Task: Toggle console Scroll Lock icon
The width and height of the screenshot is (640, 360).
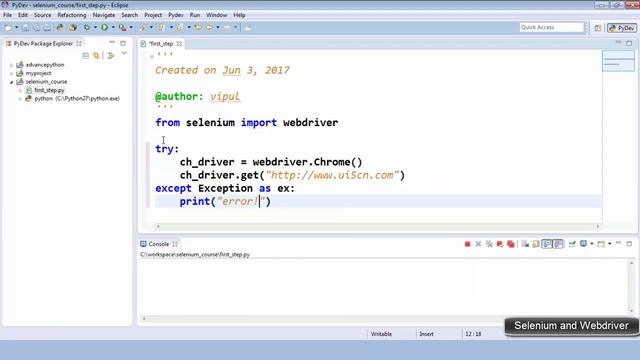Action: [x=536, y=244]
